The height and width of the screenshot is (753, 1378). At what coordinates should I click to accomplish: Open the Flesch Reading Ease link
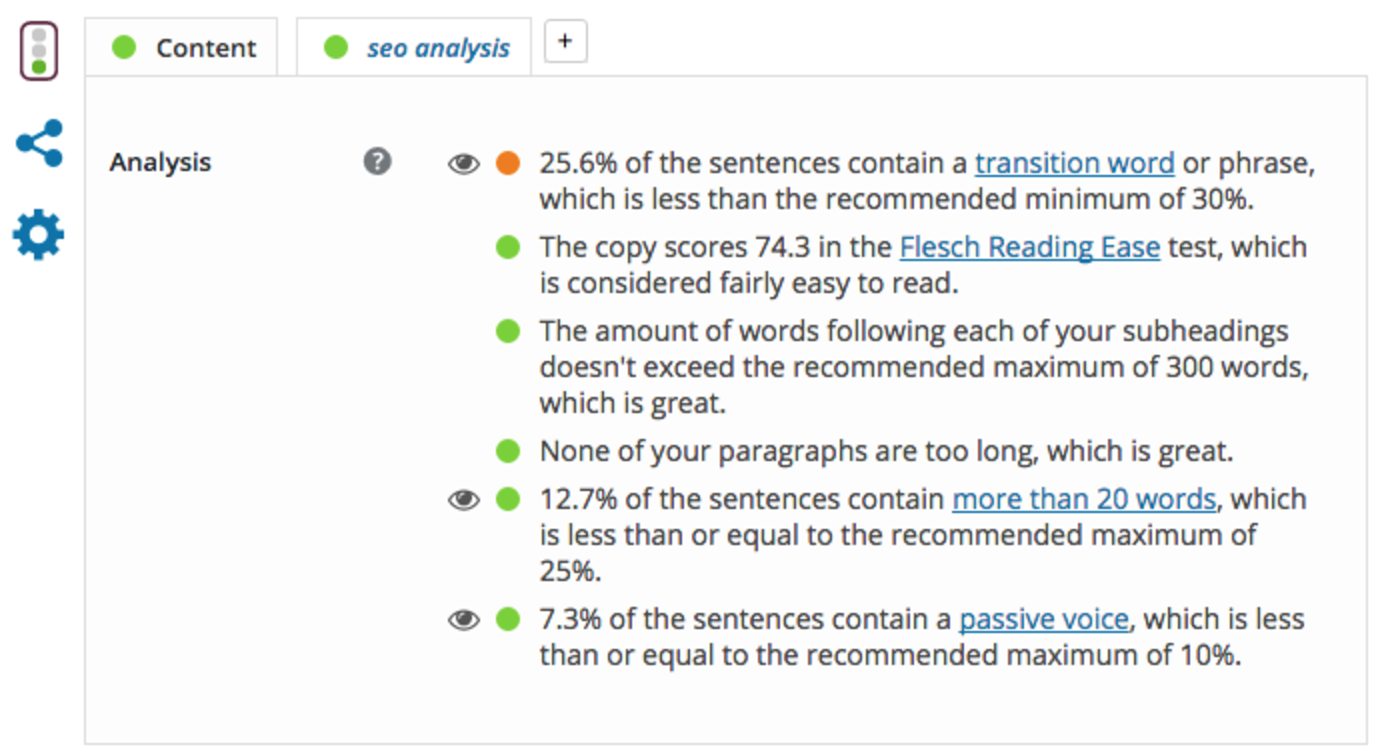click(x=1029, y=247)
